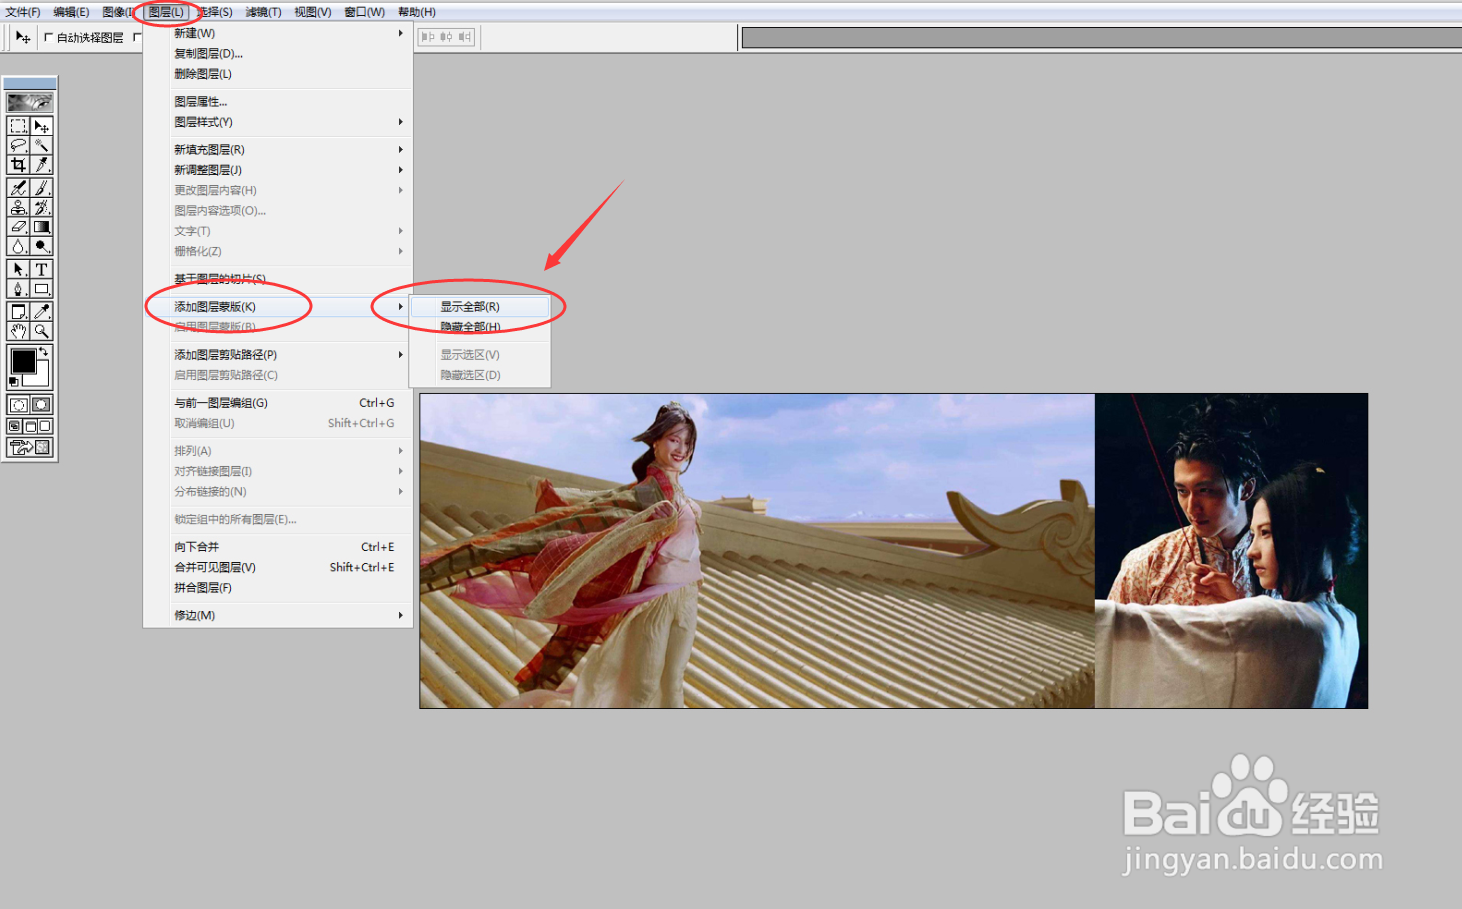Choose 显示全部(R) in mask submenu
The height and width of the screenshot is (909, 1462).
coord(480,307)
